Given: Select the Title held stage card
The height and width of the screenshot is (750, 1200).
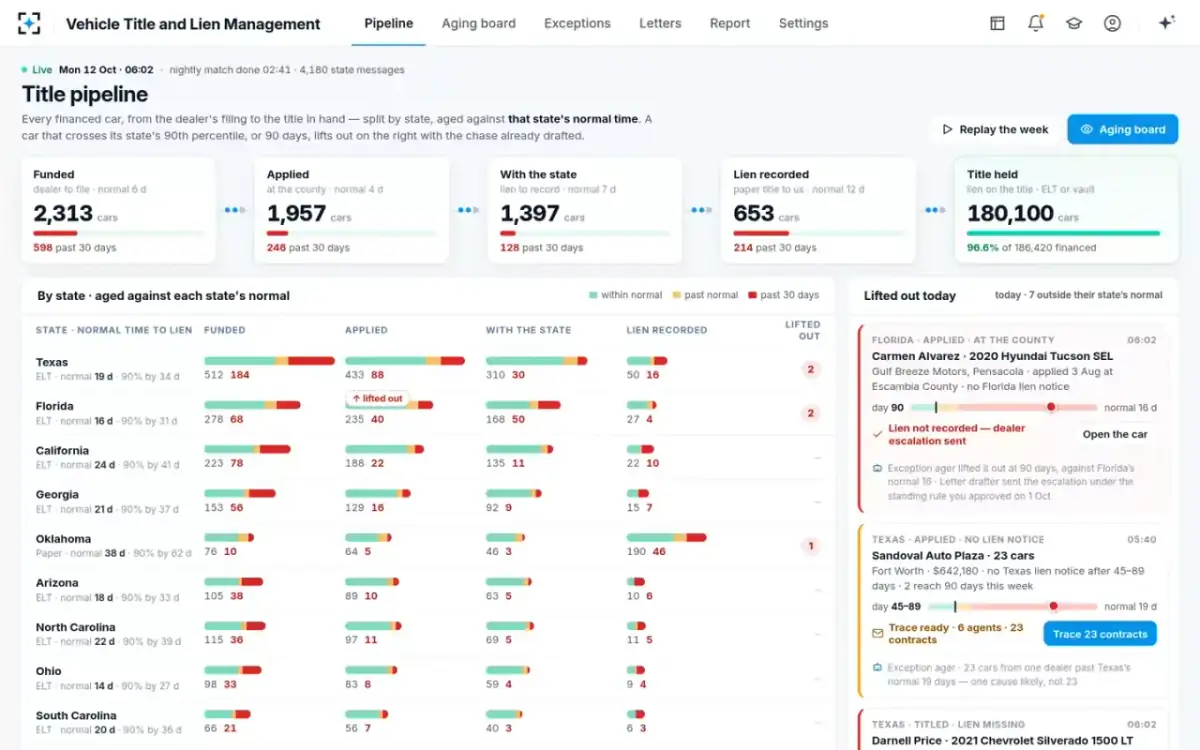Looking at the screenshot, I should tap(1065, 210).
